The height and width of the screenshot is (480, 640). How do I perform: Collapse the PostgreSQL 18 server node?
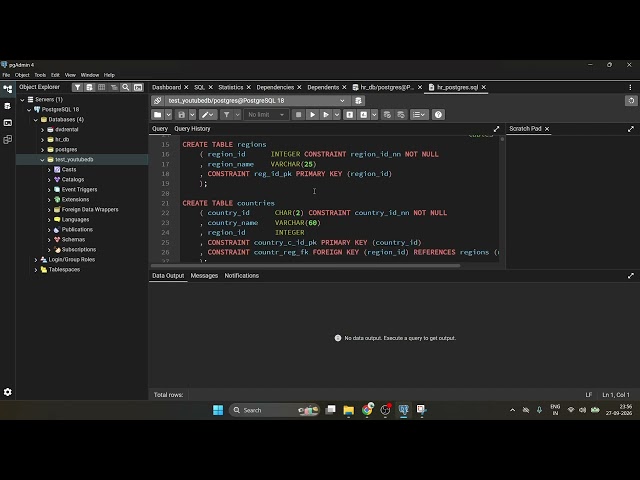pos(29,110)
